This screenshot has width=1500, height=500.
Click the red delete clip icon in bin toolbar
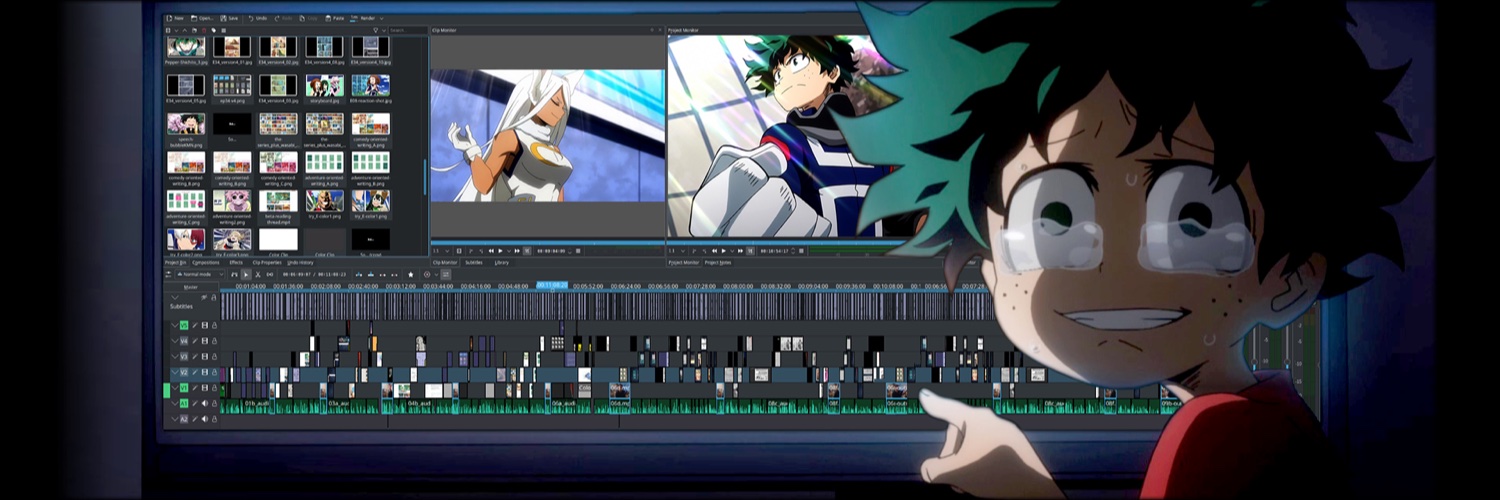tap(204, 30)
